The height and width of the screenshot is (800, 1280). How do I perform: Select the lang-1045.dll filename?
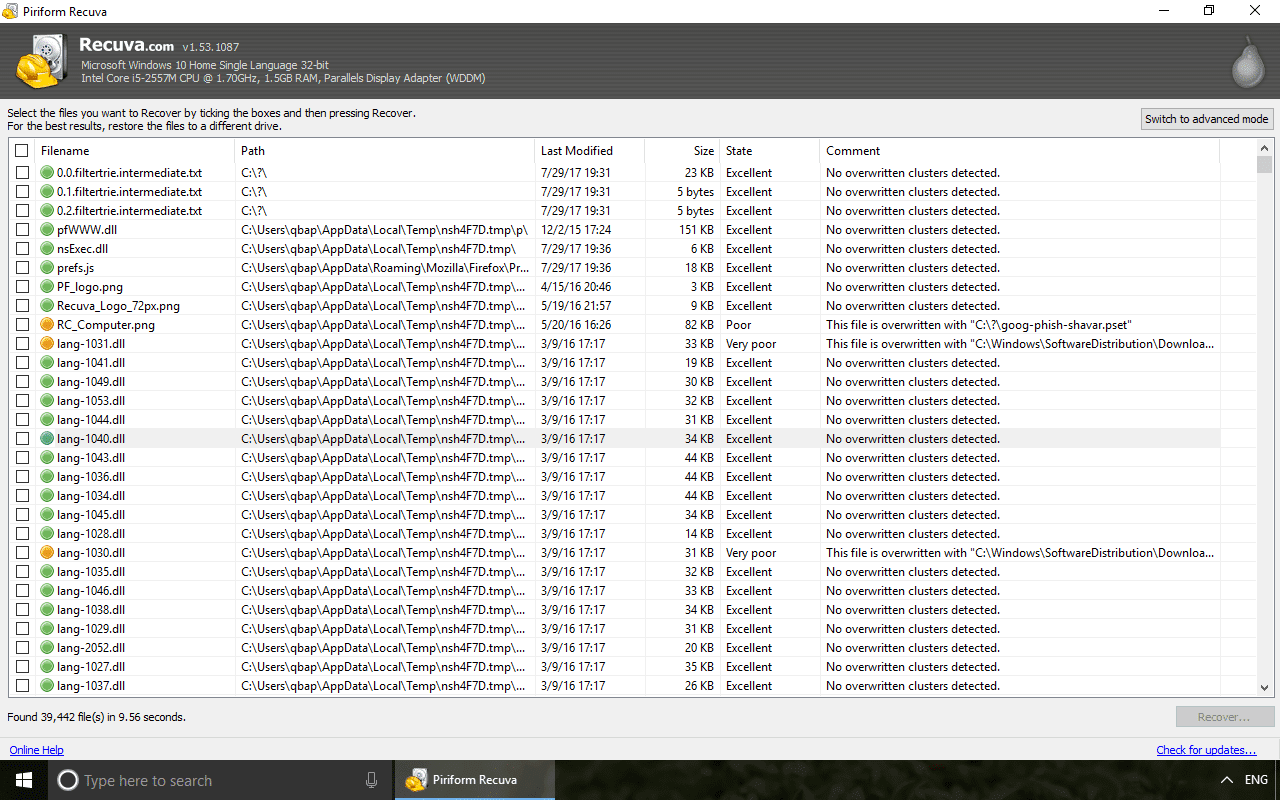coord(91,515)
